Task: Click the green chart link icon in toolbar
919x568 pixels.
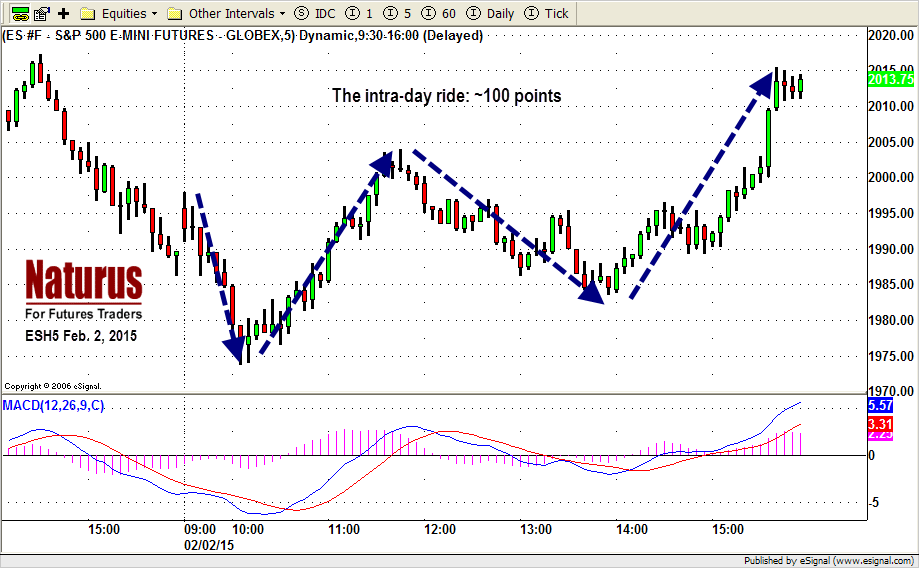Action: (x=19, y=14)
